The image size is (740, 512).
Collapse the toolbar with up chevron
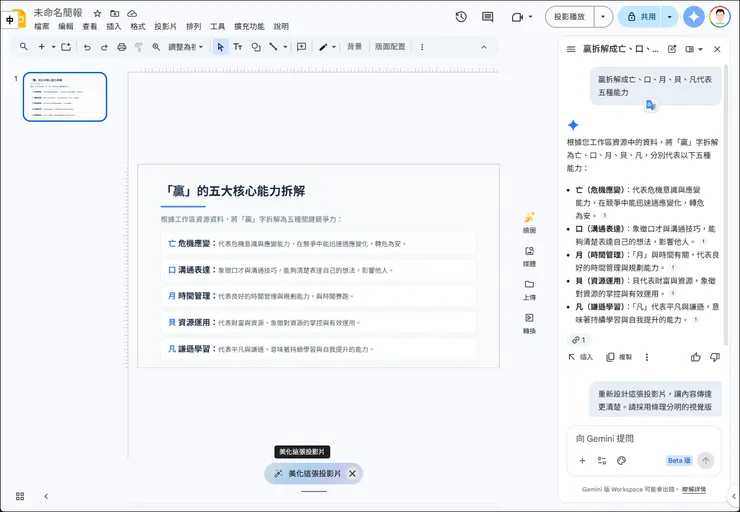tap(484, 47)
